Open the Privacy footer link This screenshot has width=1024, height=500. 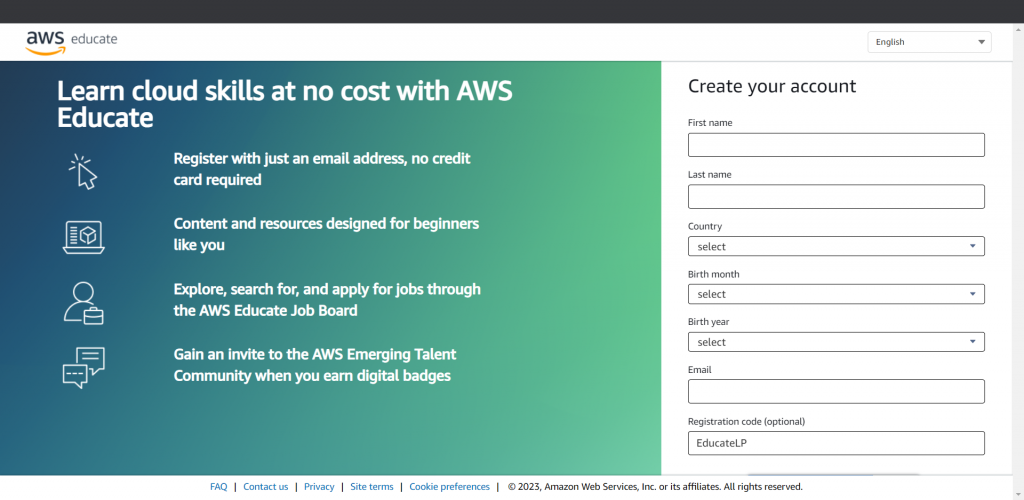319,487
